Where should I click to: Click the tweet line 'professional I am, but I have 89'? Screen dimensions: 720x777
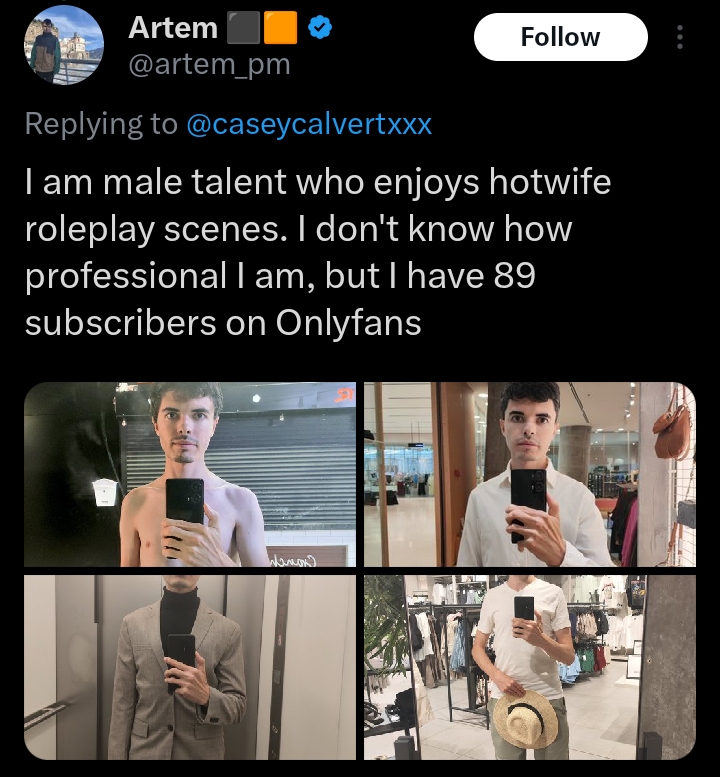point(280,276)
